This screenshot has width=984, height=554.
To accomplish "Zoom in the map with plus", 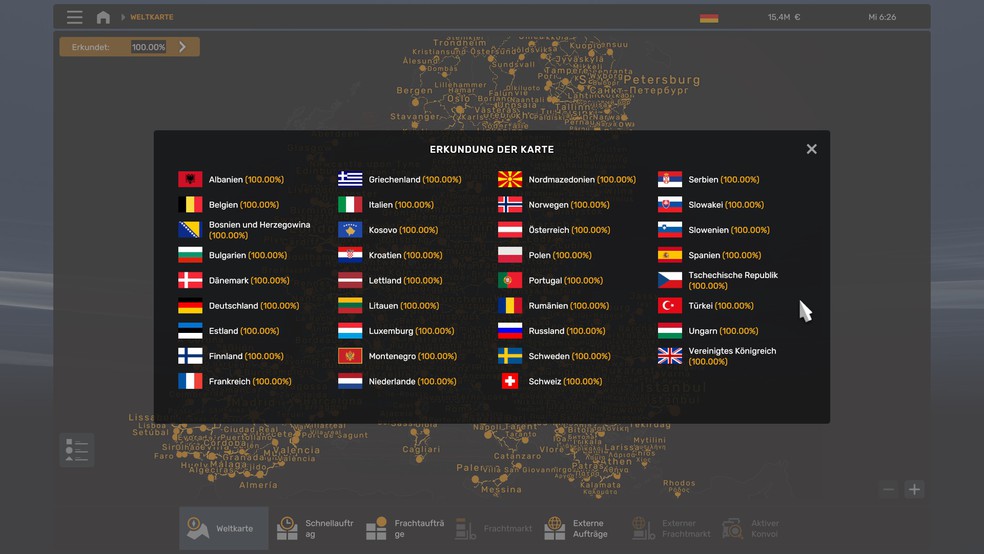I will [x=914, y=489].
